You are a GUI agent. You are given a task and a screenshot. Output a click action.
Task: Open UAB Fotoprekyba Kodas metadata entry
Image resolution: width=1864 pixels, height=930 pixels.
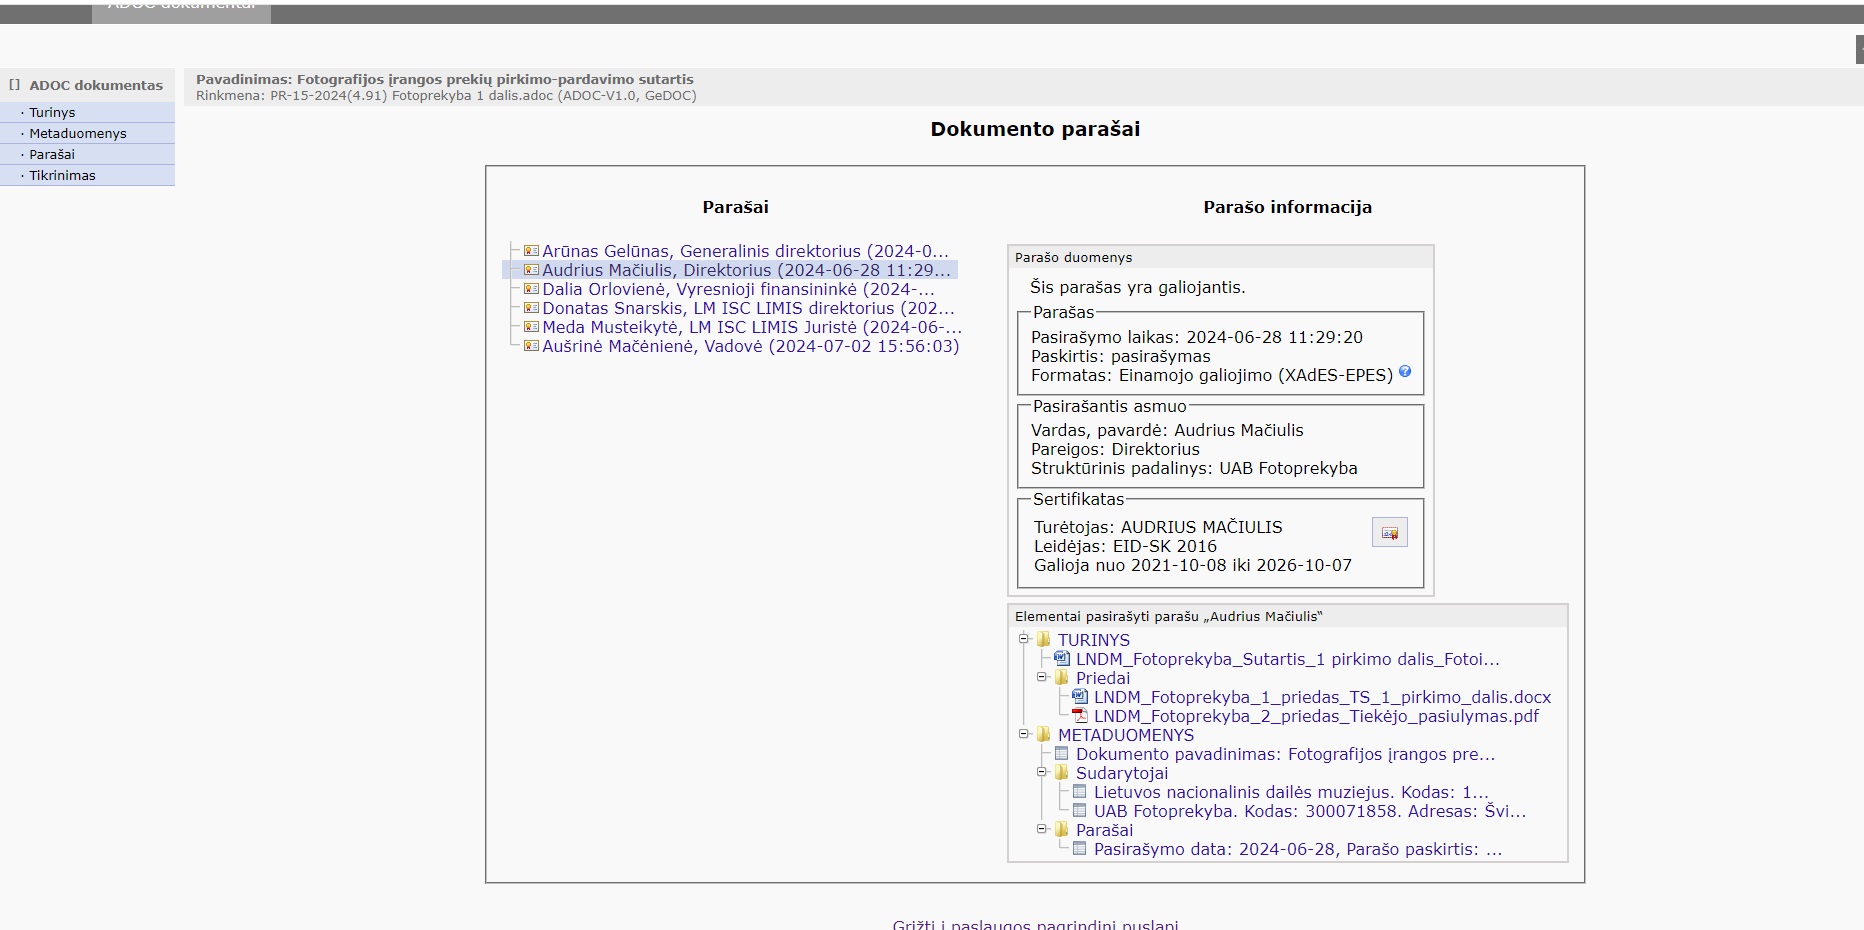1309,811
